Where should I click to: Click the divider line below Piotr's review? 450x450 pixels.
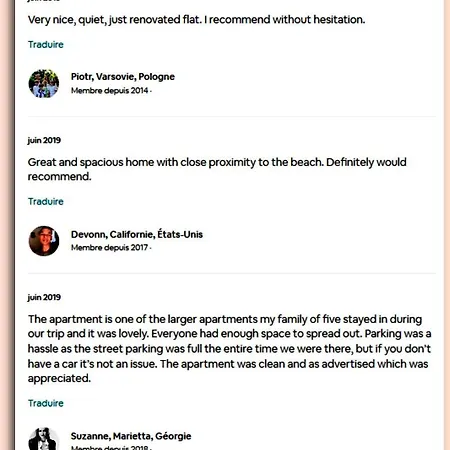(x=232, y=117)
